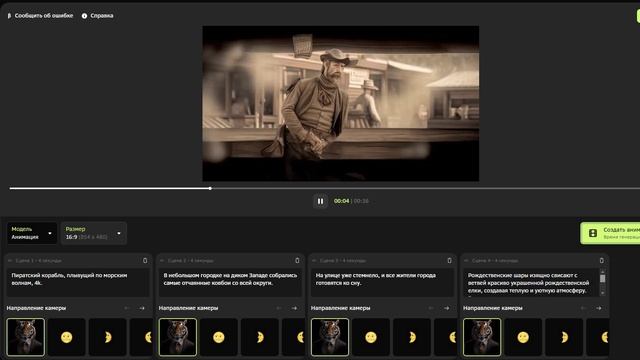This screenshot has height=360, width=640.
Task: Select the tiger camera thumbnail in Сцена 2
Action: point(178,337)
